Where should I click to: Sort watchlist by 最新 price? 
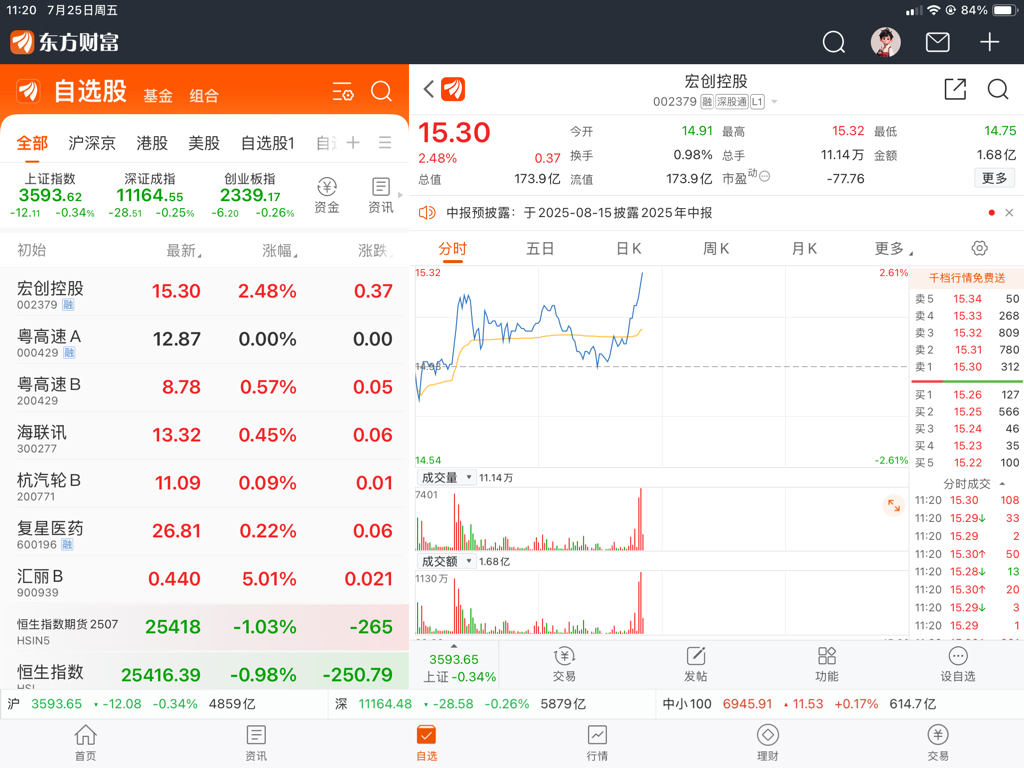[184, 251]
